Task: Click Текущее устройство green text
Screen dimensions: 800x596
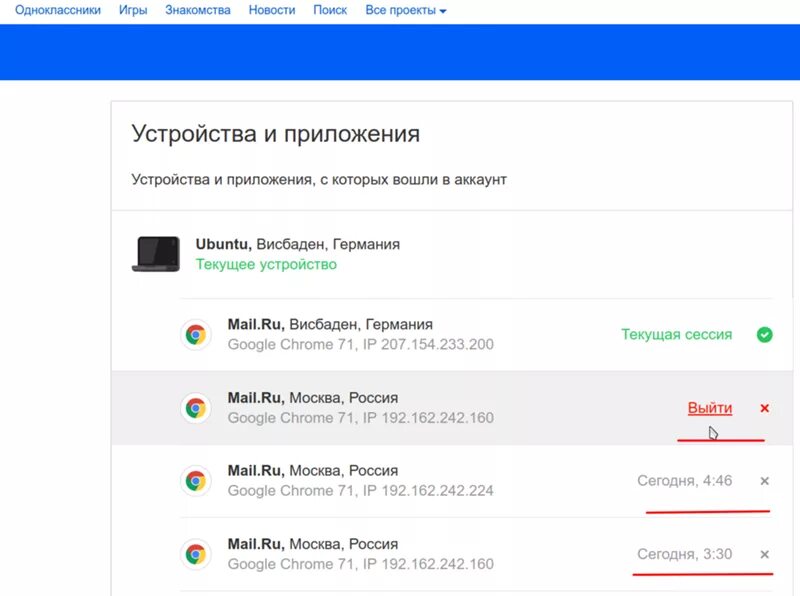Action: [266, 264]
